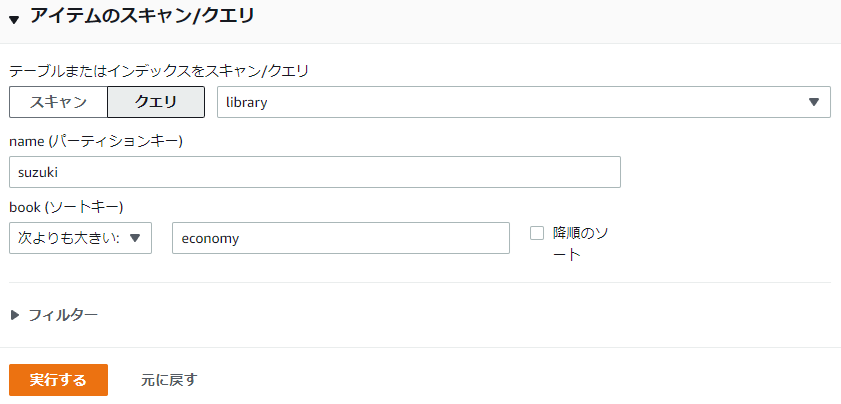
Task: Click the アイテムのスキャン/クエリ heading text
Action: tap(143, 15)
